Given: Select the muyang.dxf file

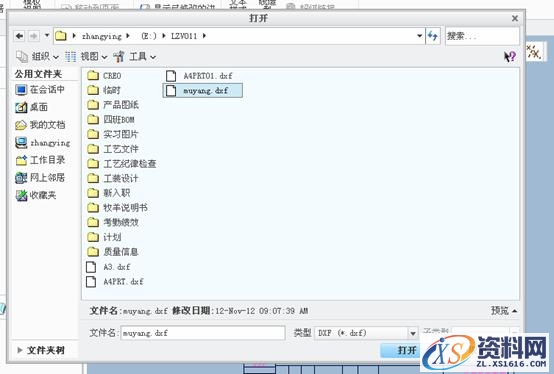Looking at the screenshot, I should [202, 90].
